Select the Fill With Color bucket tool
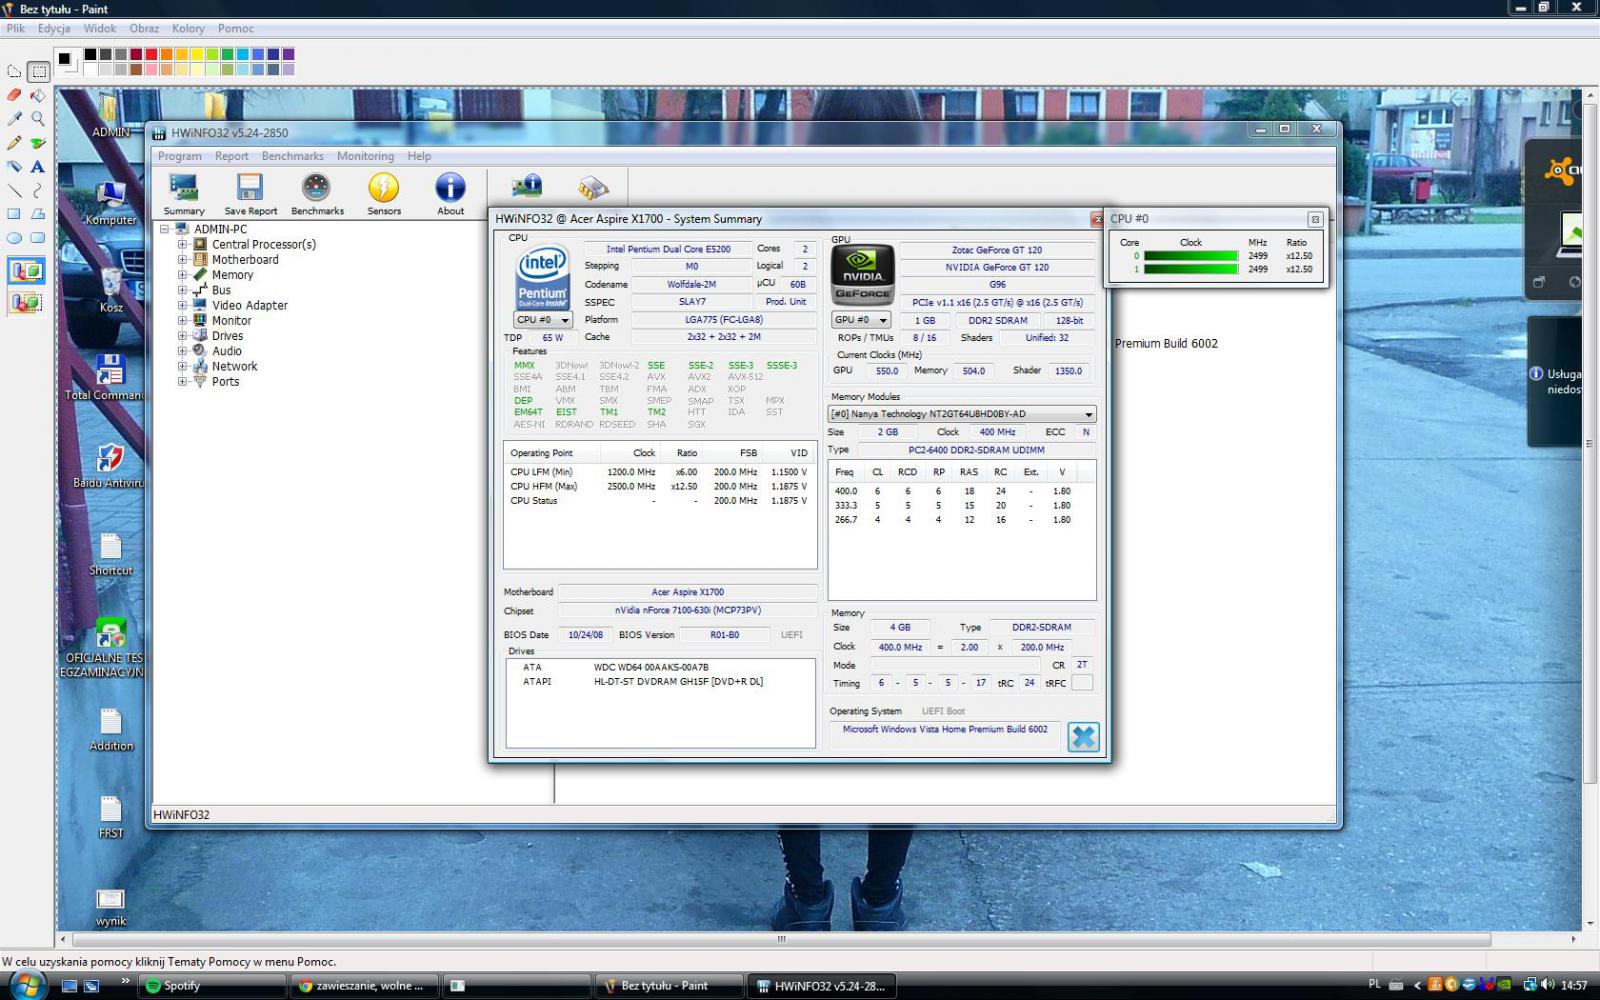1600x1000 pixels. (38, 95)
